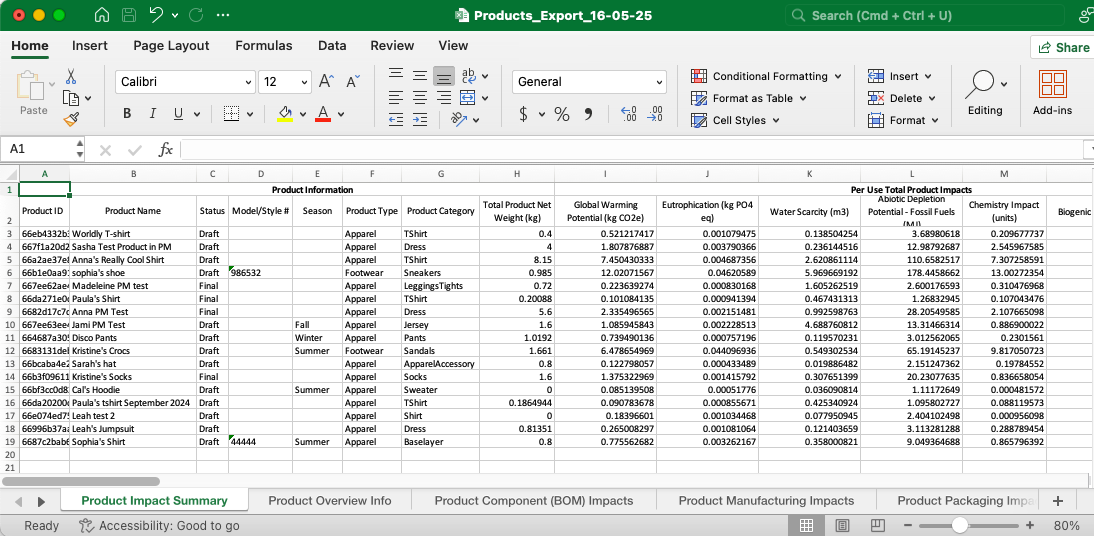Click the Insert Function fx icon
The width and height of the screenshot is (1094, 536).
tap(165, 149)
